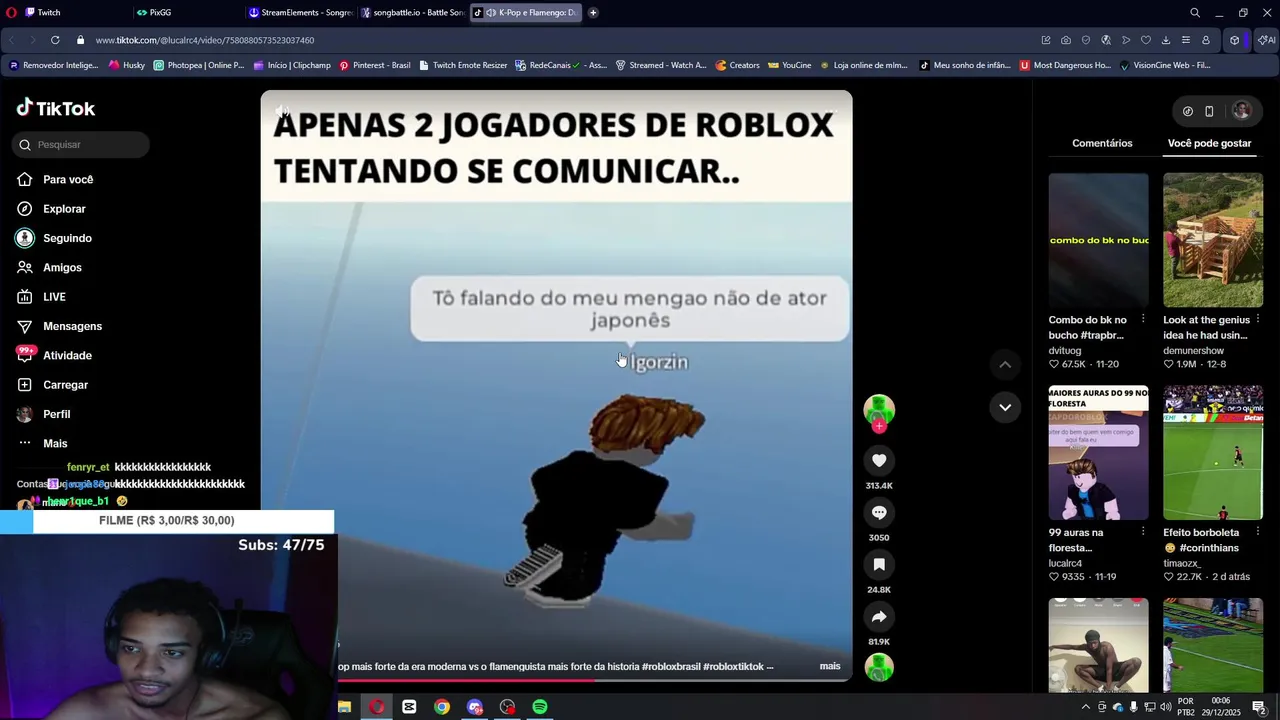This screenshot has height=720, width=1280.
Task: Switch to the Você pode gostar tab
Action: tap(1209, 143)
